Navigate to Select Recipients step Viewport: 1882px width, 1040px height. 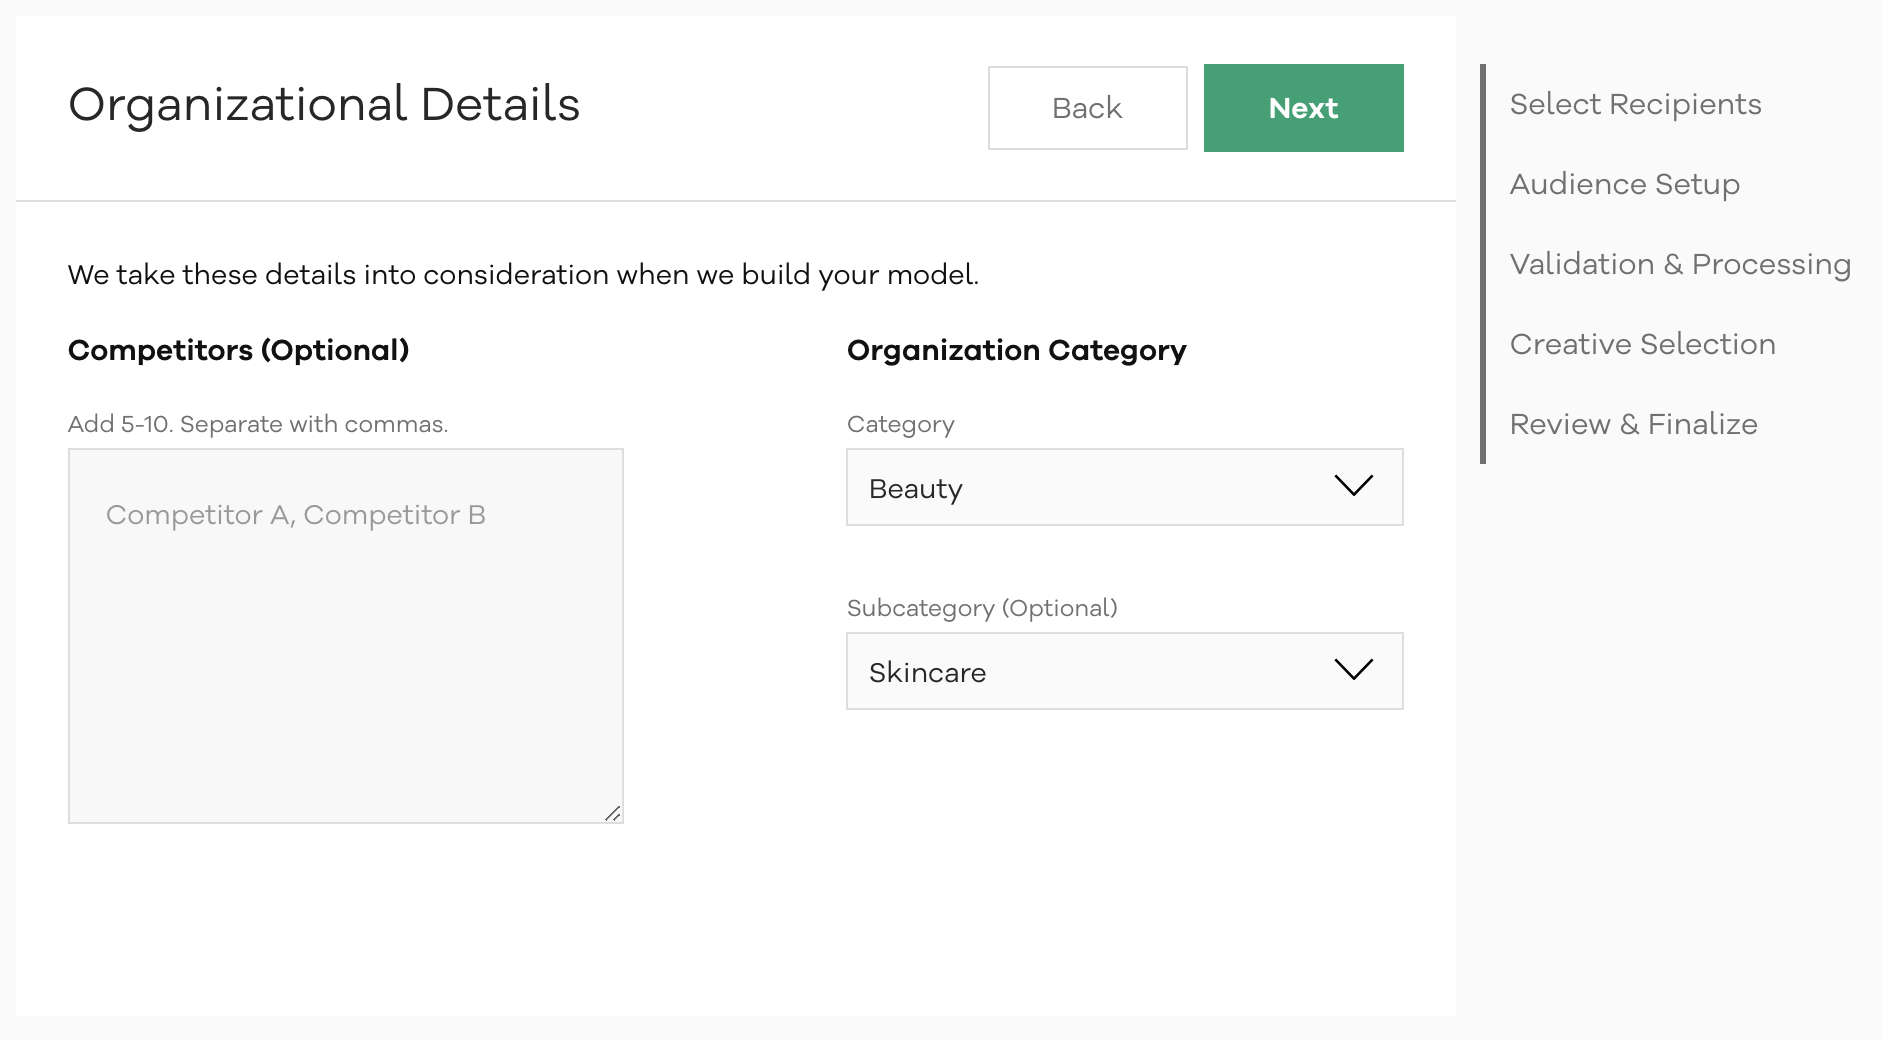click(x=1635, y=104)
